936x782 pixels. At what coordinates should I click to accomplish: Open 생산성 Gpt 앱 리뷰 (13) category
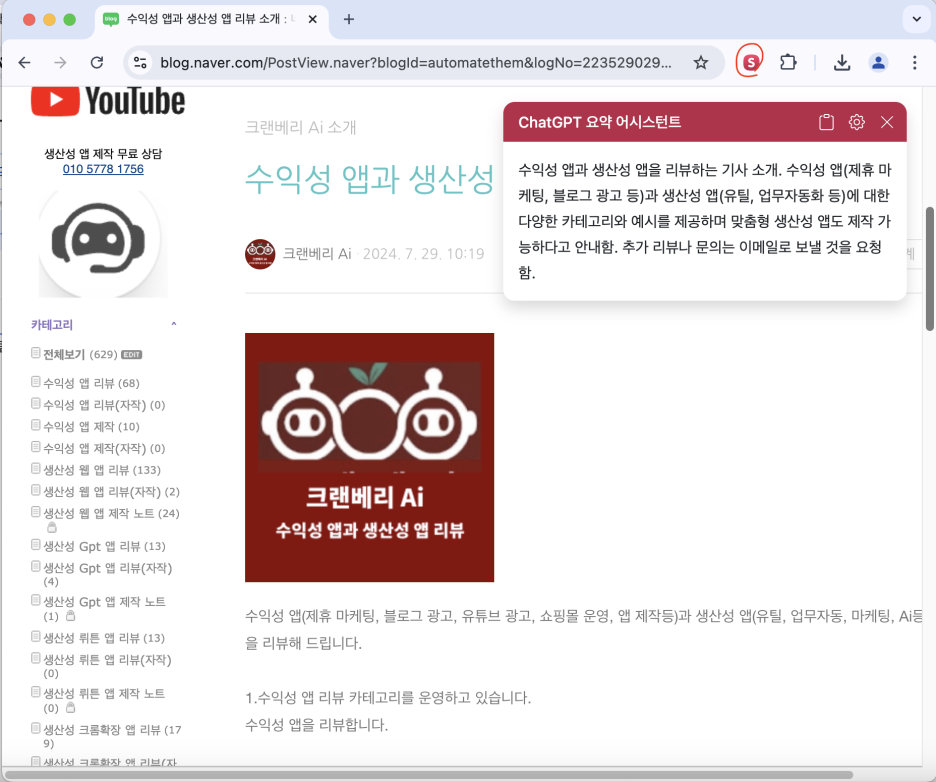coord(104,546)
